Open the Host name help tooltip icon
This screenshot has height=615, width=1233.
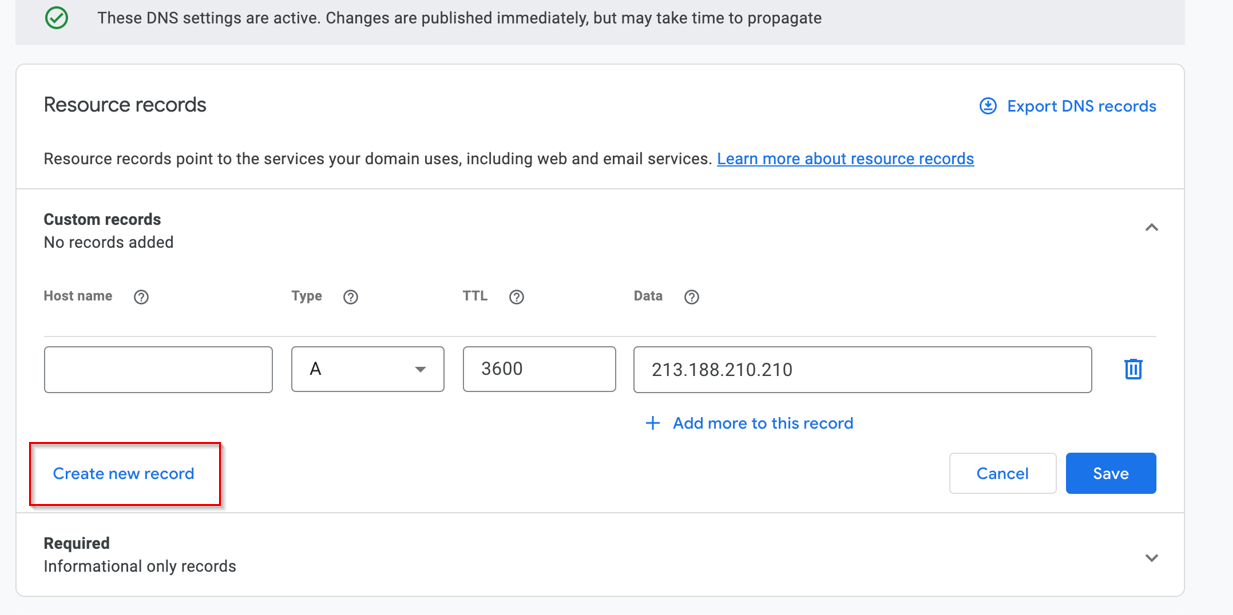(141, 297)
